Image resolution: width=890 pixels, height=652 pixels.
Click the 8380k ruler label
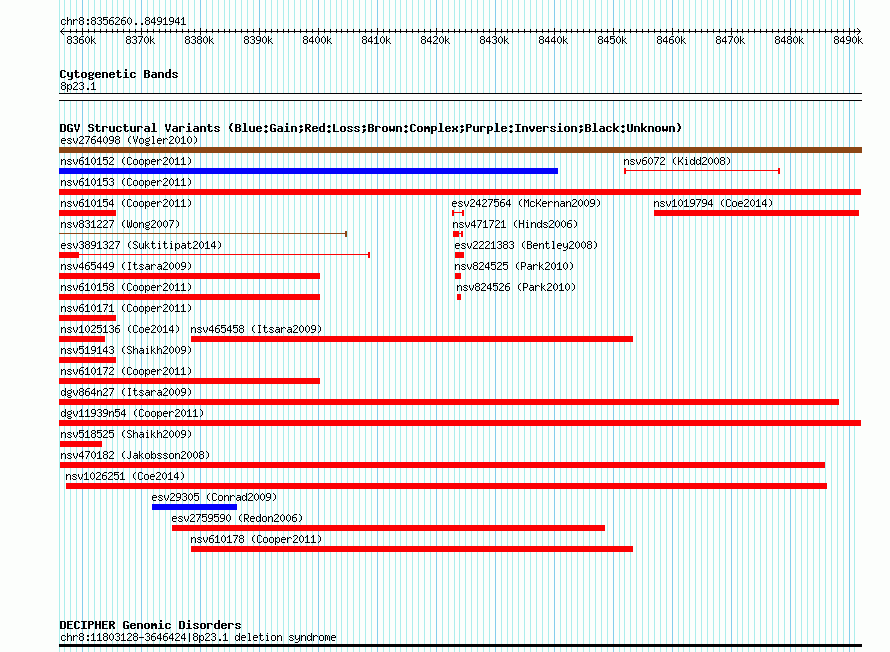click(x=199, y=40)
